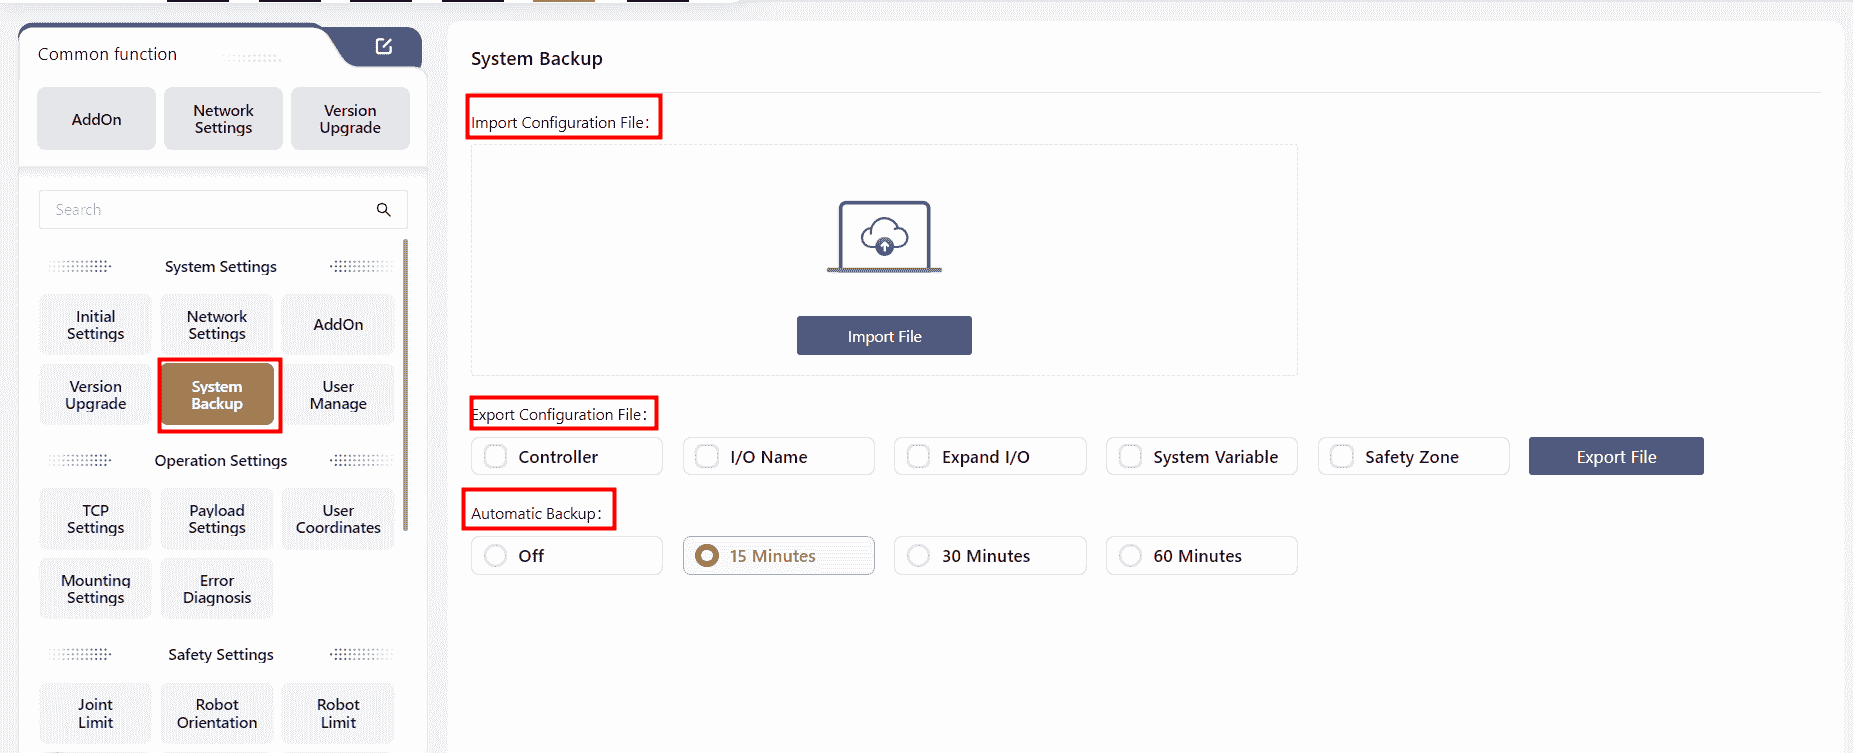Click the edit icon beside Common function

click(x=383, y=46)
